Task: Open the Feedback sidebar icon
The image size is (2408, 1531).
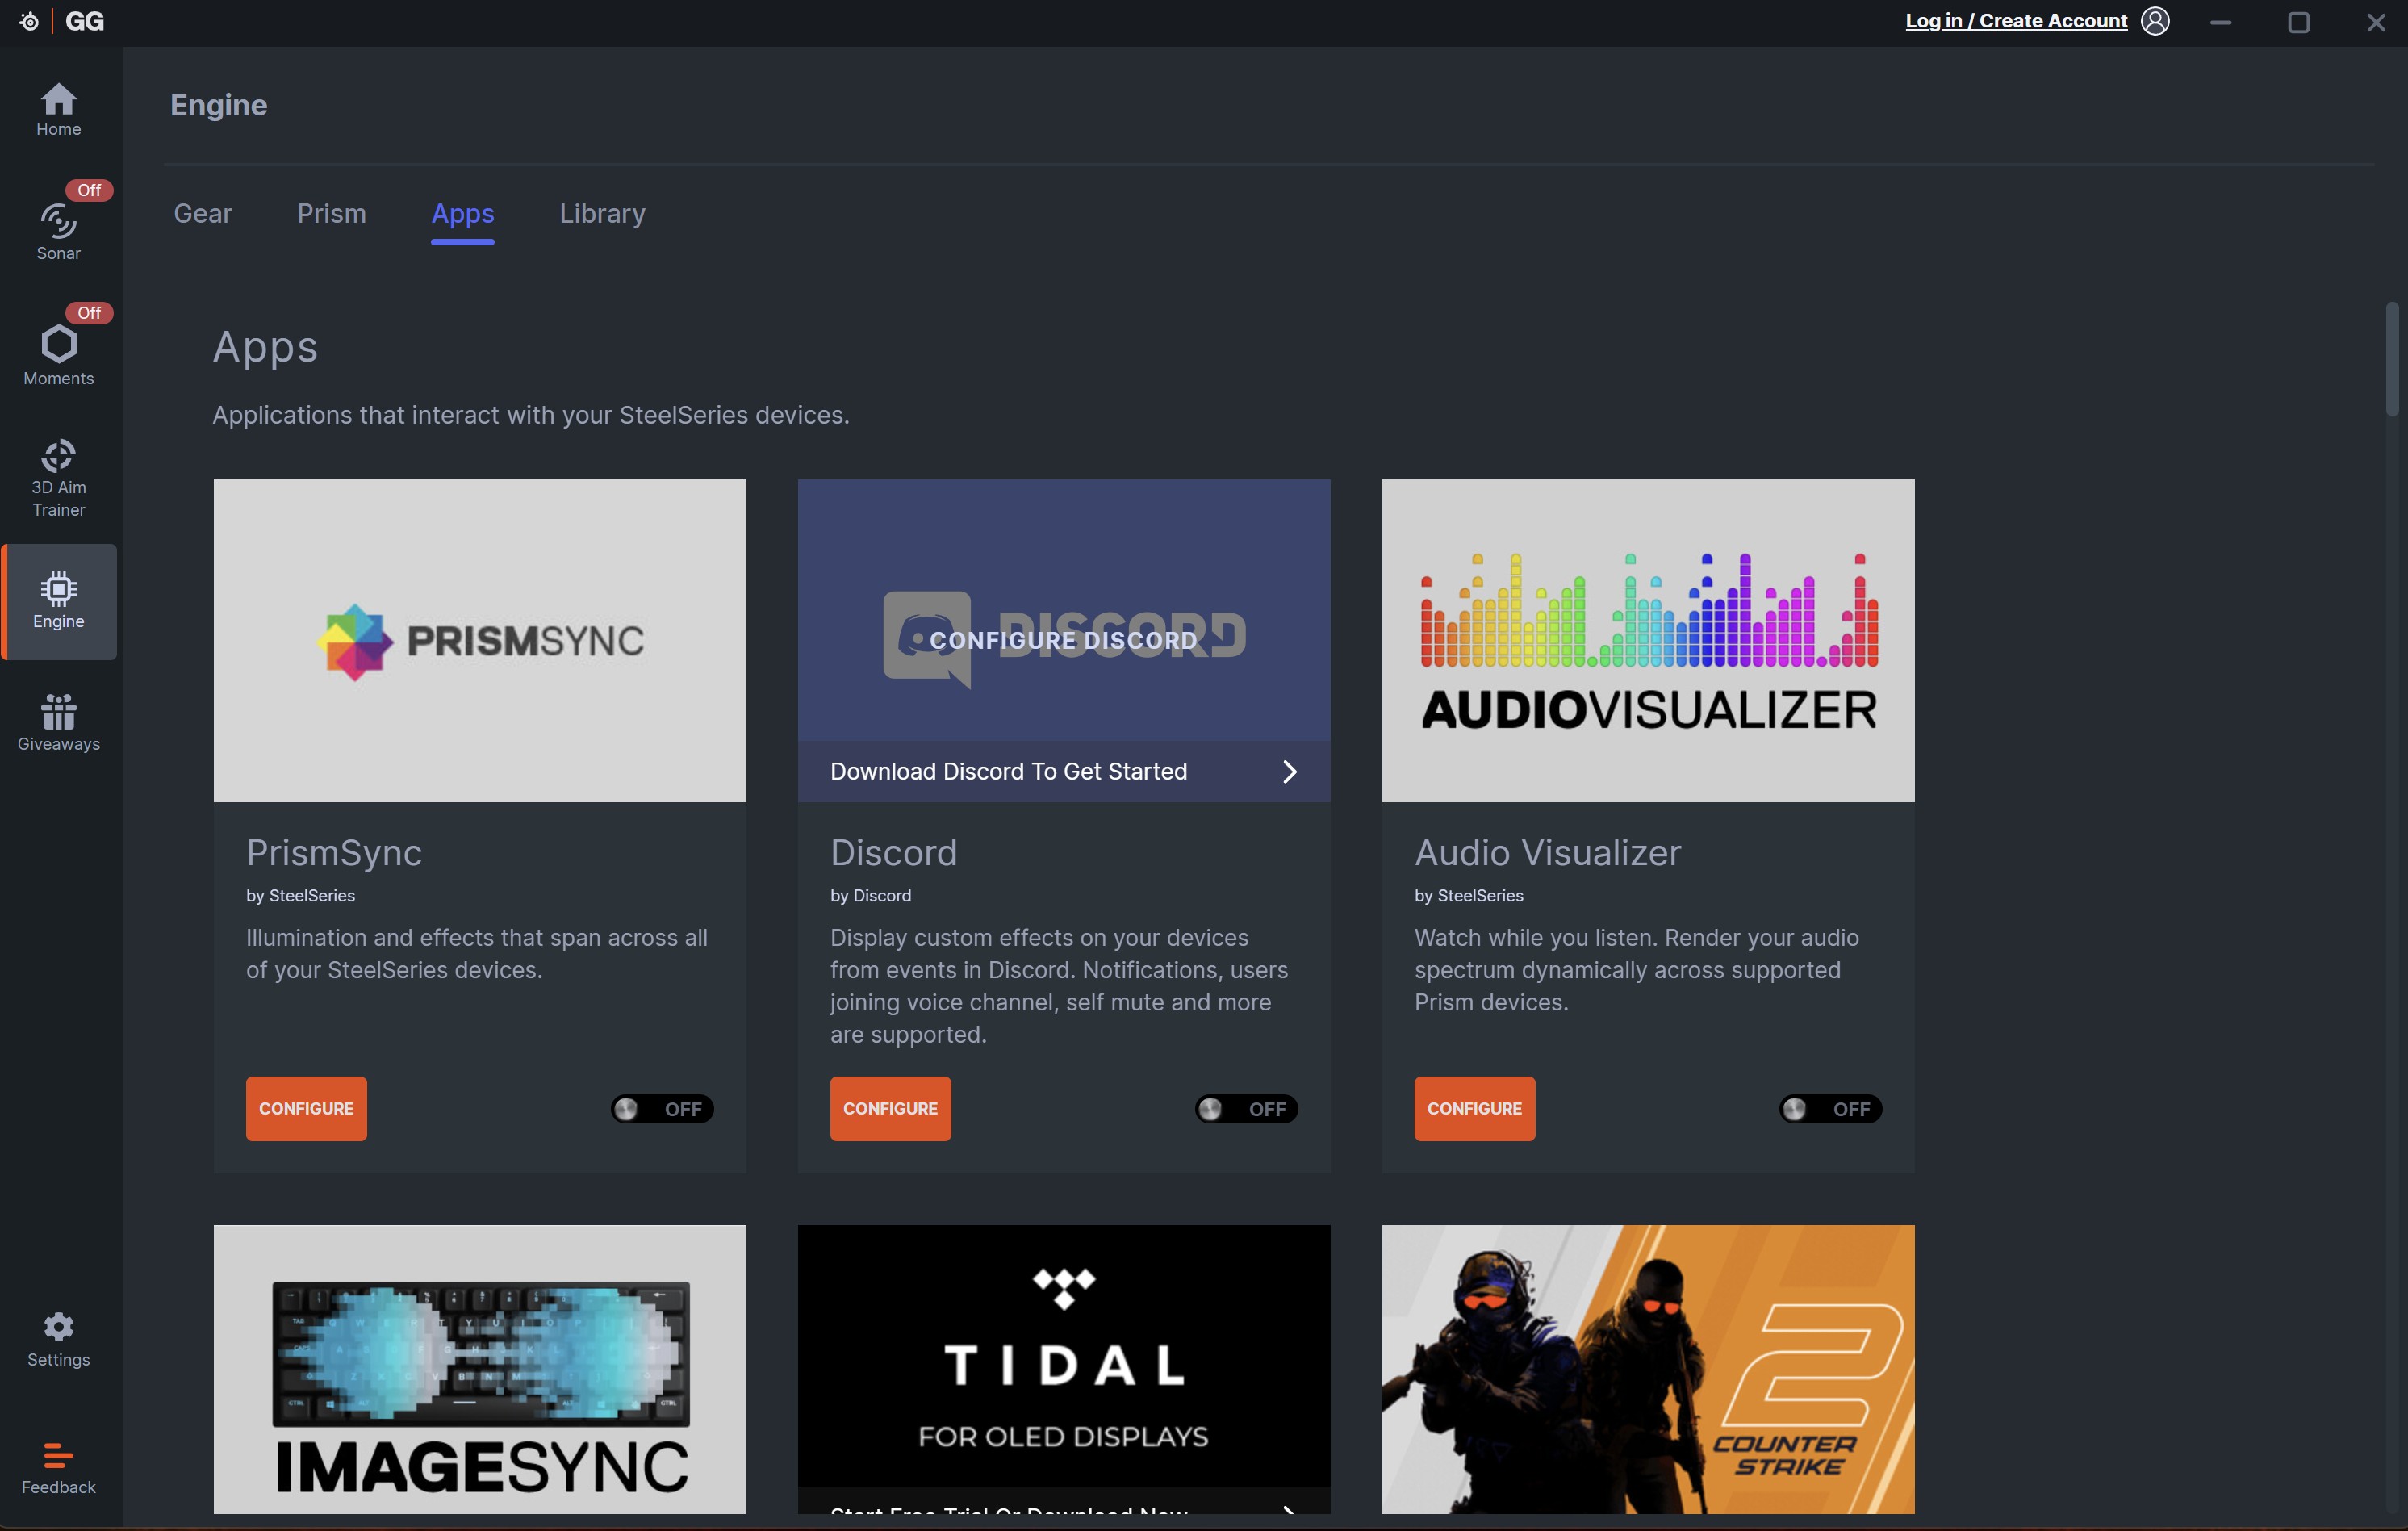Action: 58,1467
